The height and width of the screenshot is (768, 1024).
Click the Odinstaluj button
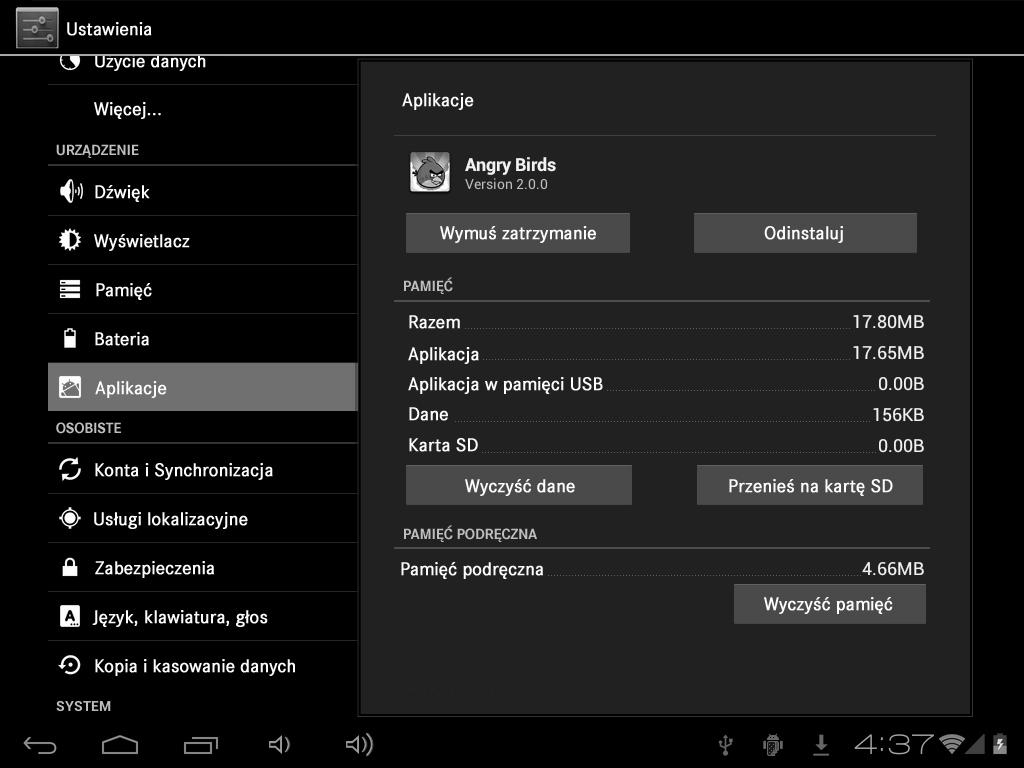[x=805, y=233]
